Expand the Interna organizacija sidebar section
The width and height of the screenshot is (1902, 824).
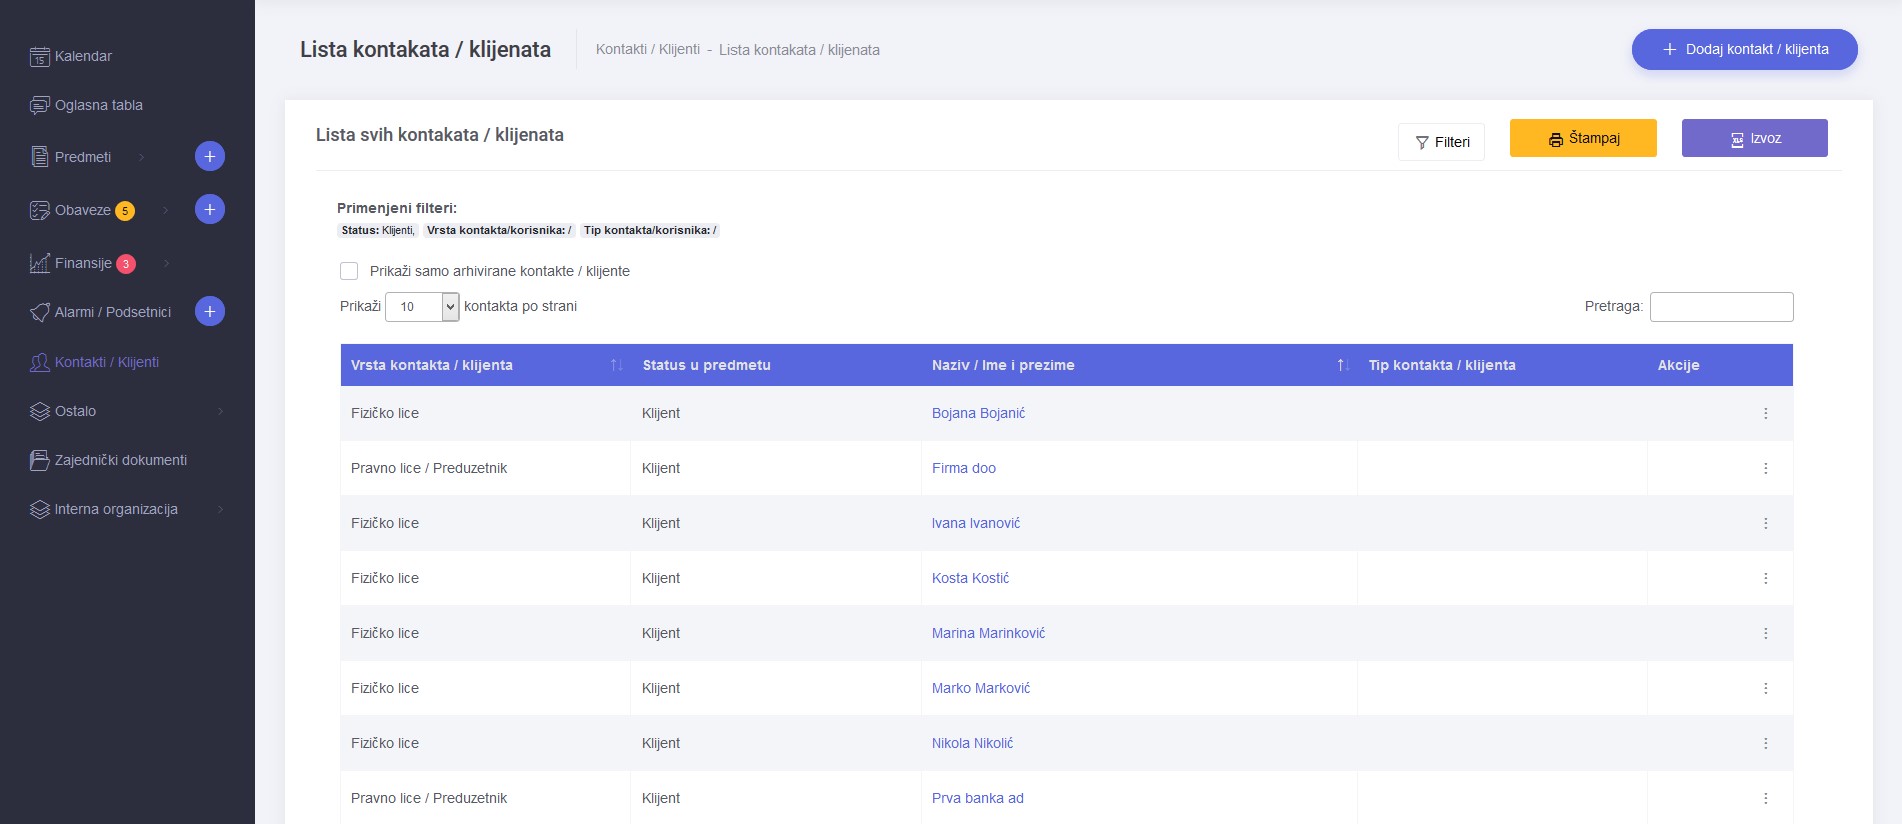point(220,509)
